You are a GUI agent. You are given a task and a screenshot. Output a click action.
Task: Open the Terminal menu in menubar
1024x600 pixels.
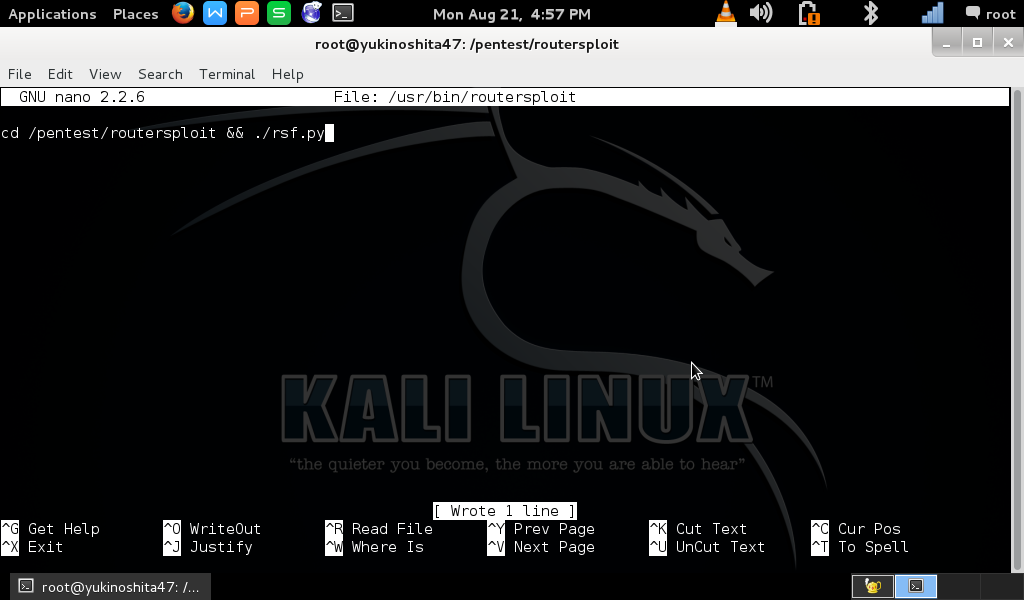point(227,74)
